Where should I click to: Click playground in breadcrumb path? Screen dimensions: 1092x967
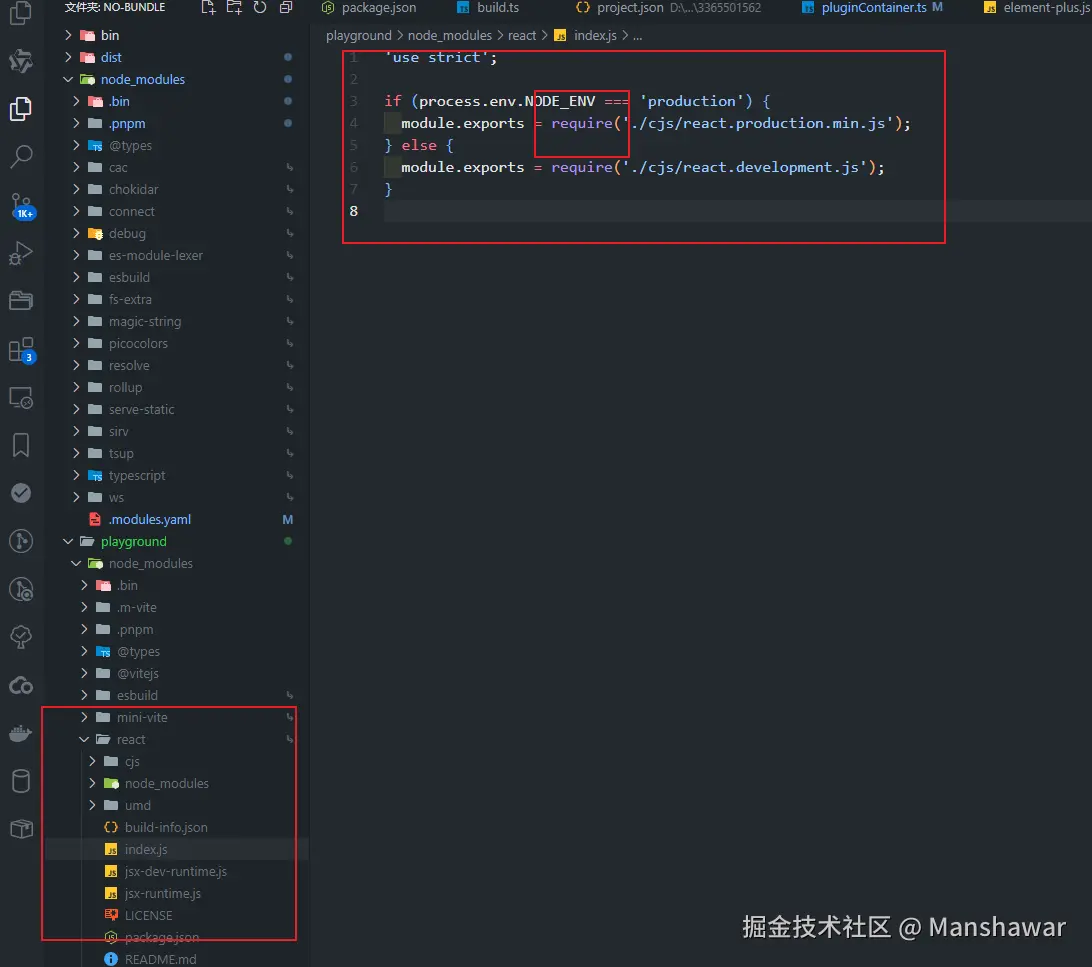coord(359,36)
